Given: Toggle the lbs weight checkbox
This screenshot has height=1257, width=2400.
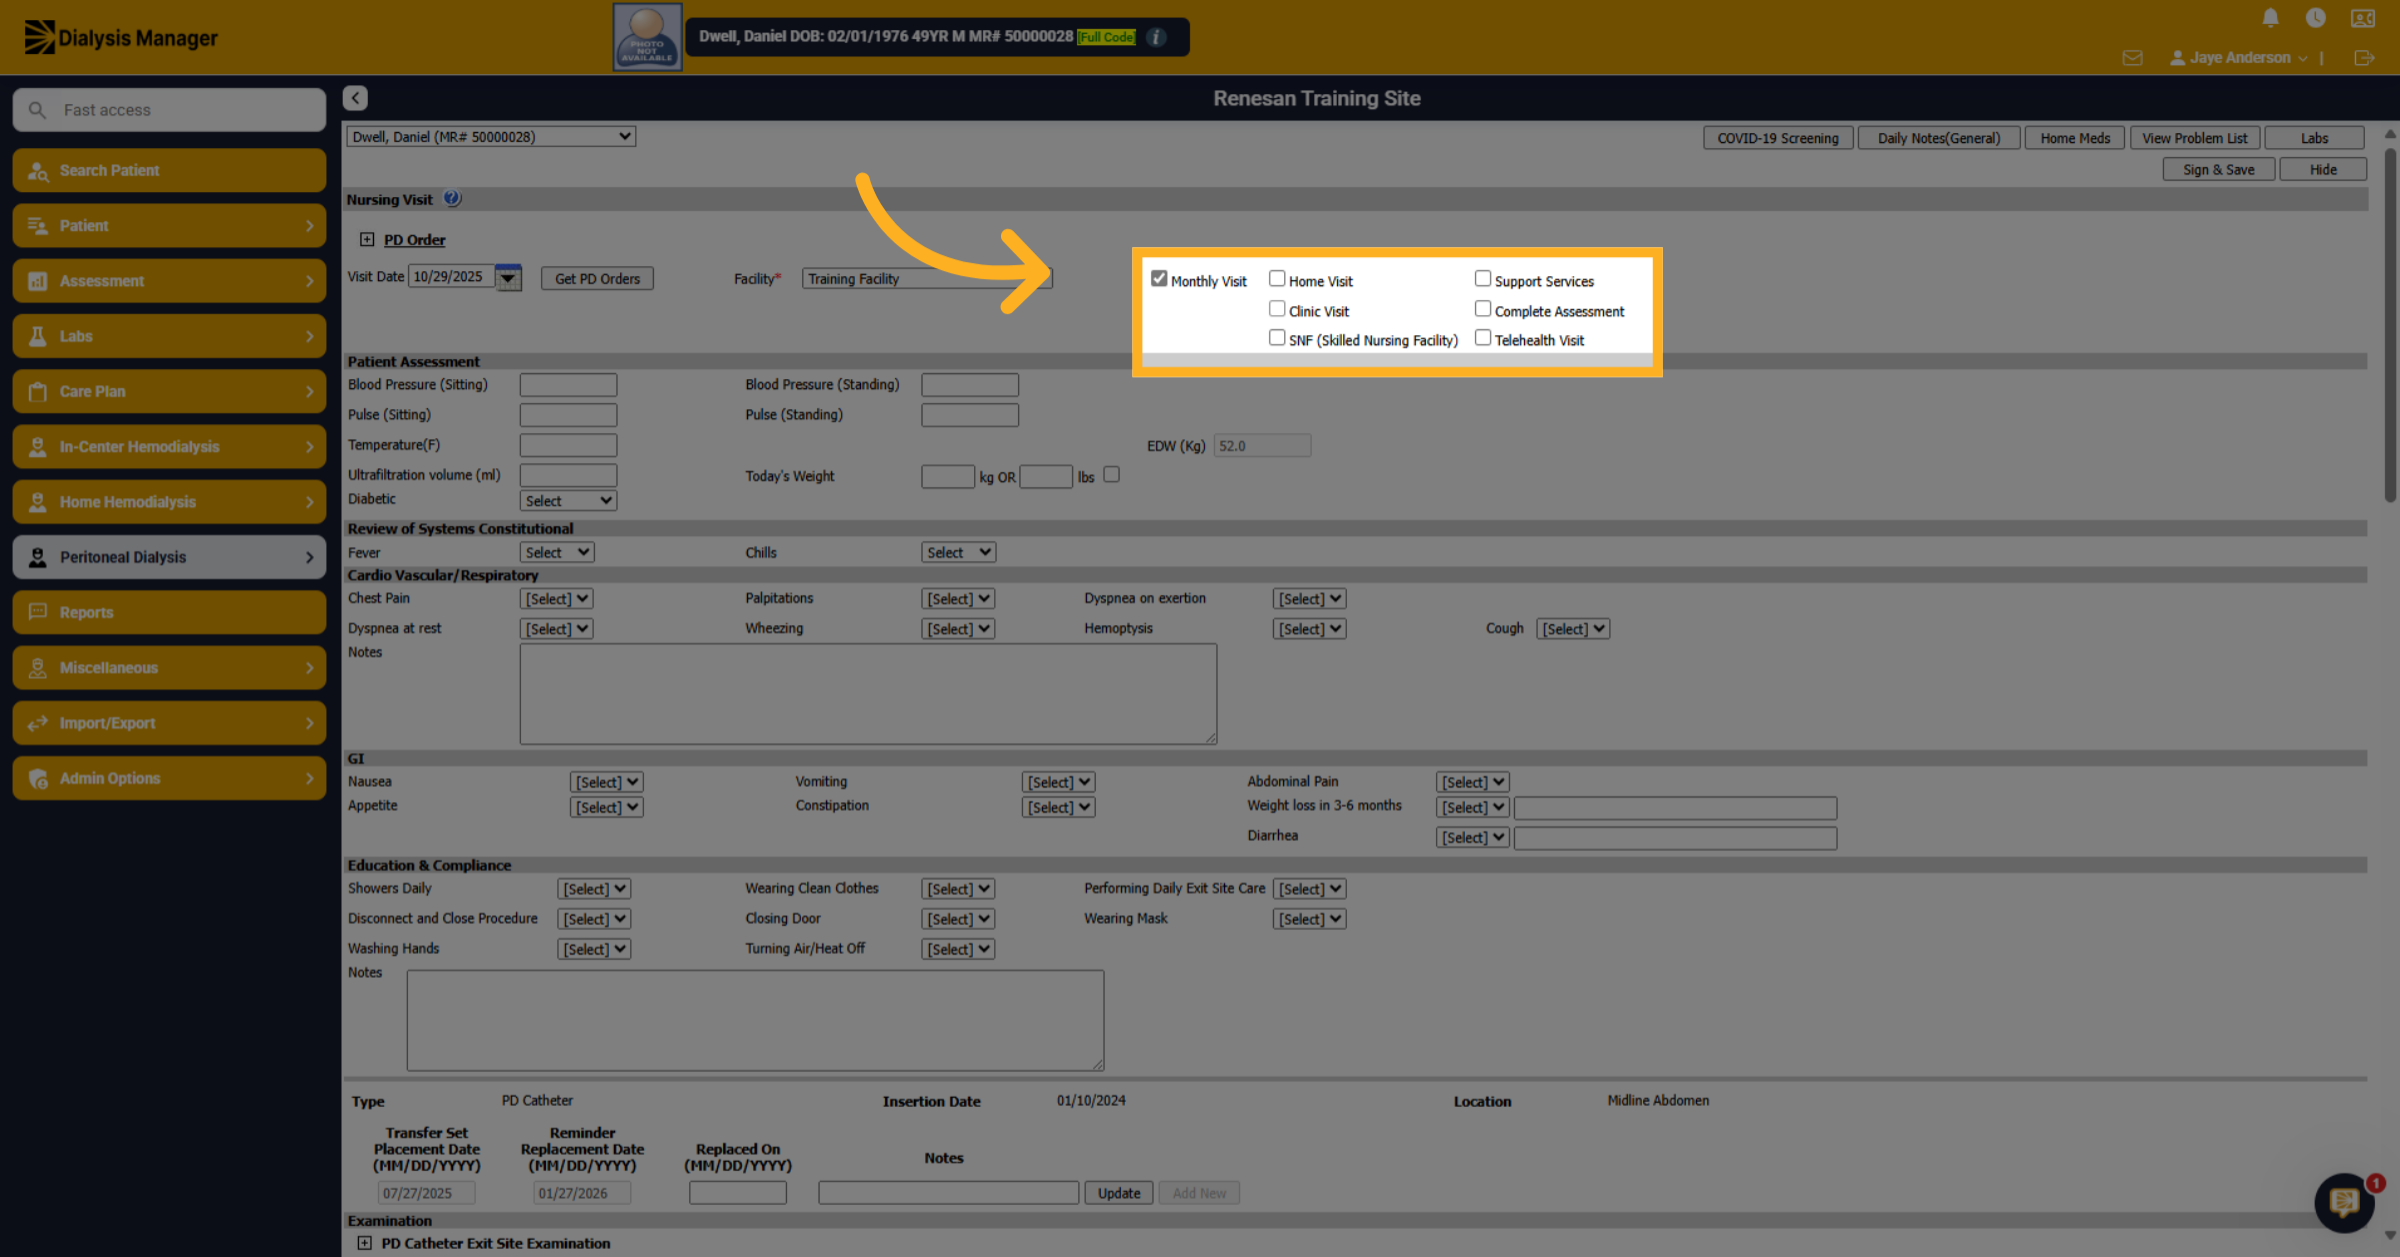Looking at the screenshot, I should point(1111,475).
